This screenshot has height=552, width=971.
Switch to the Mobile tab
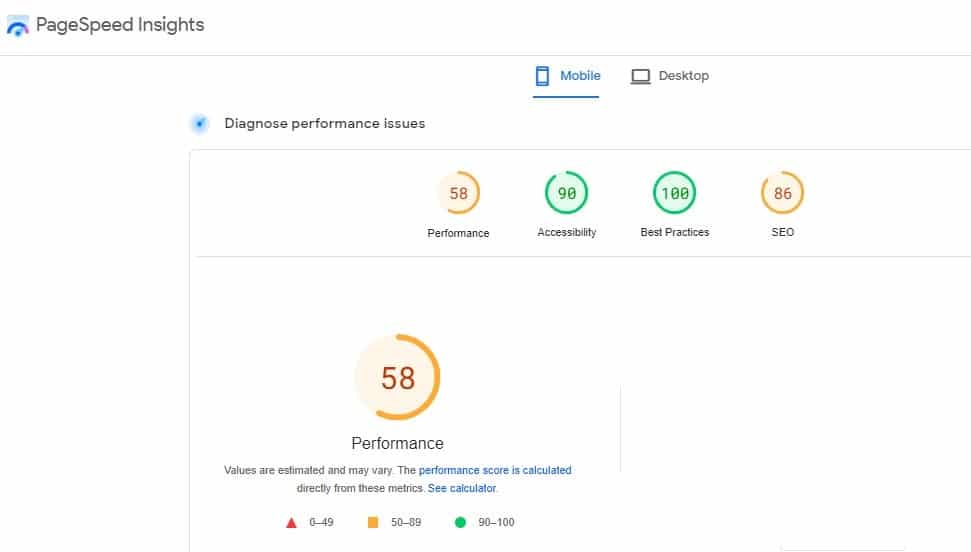click(x=566, y=76)
